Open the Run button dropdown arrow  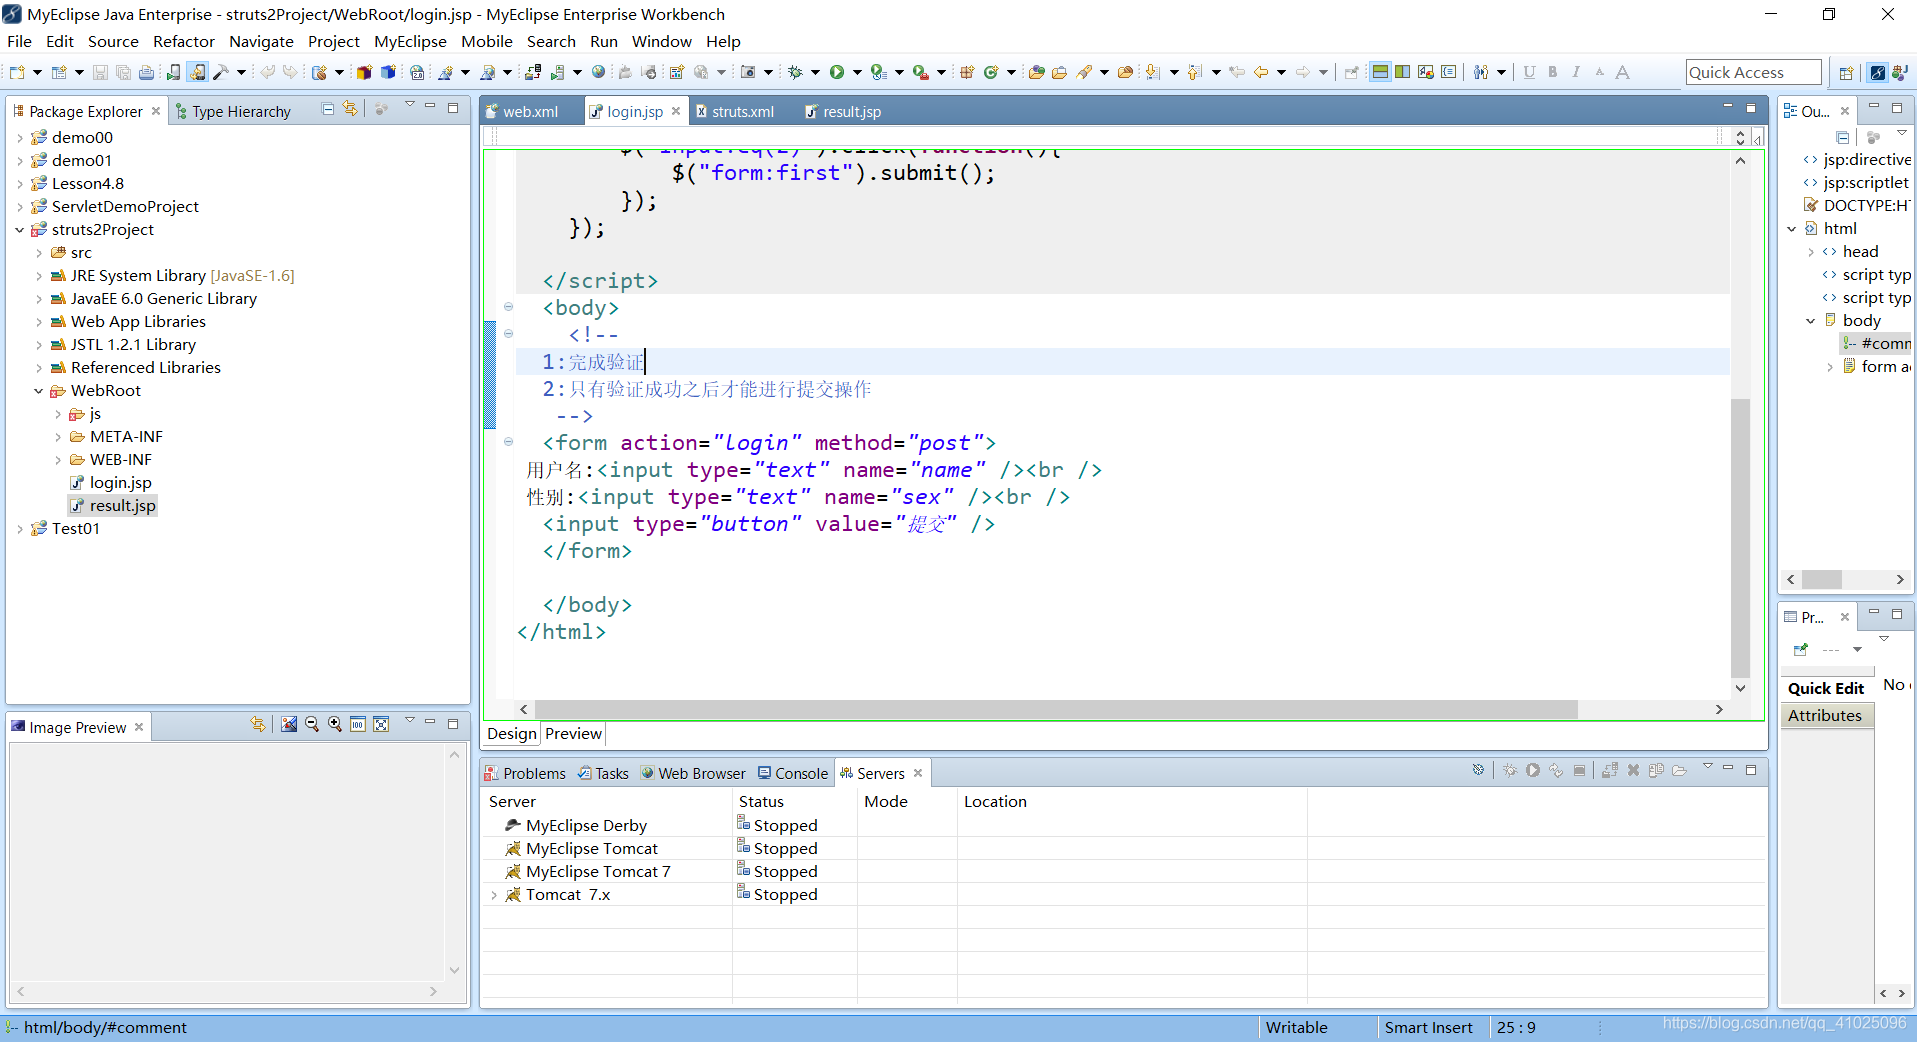[x=857, y=72]
